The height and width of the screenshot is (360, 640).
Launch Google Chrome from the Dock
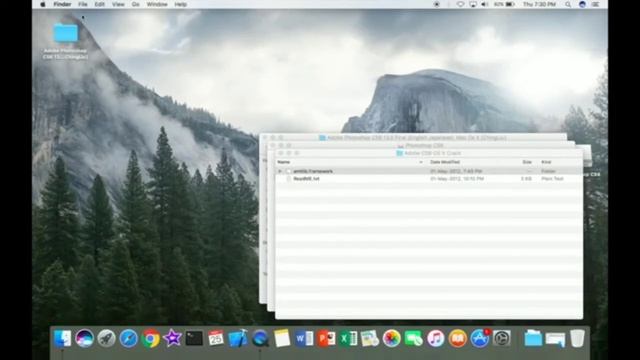[151, 338]
